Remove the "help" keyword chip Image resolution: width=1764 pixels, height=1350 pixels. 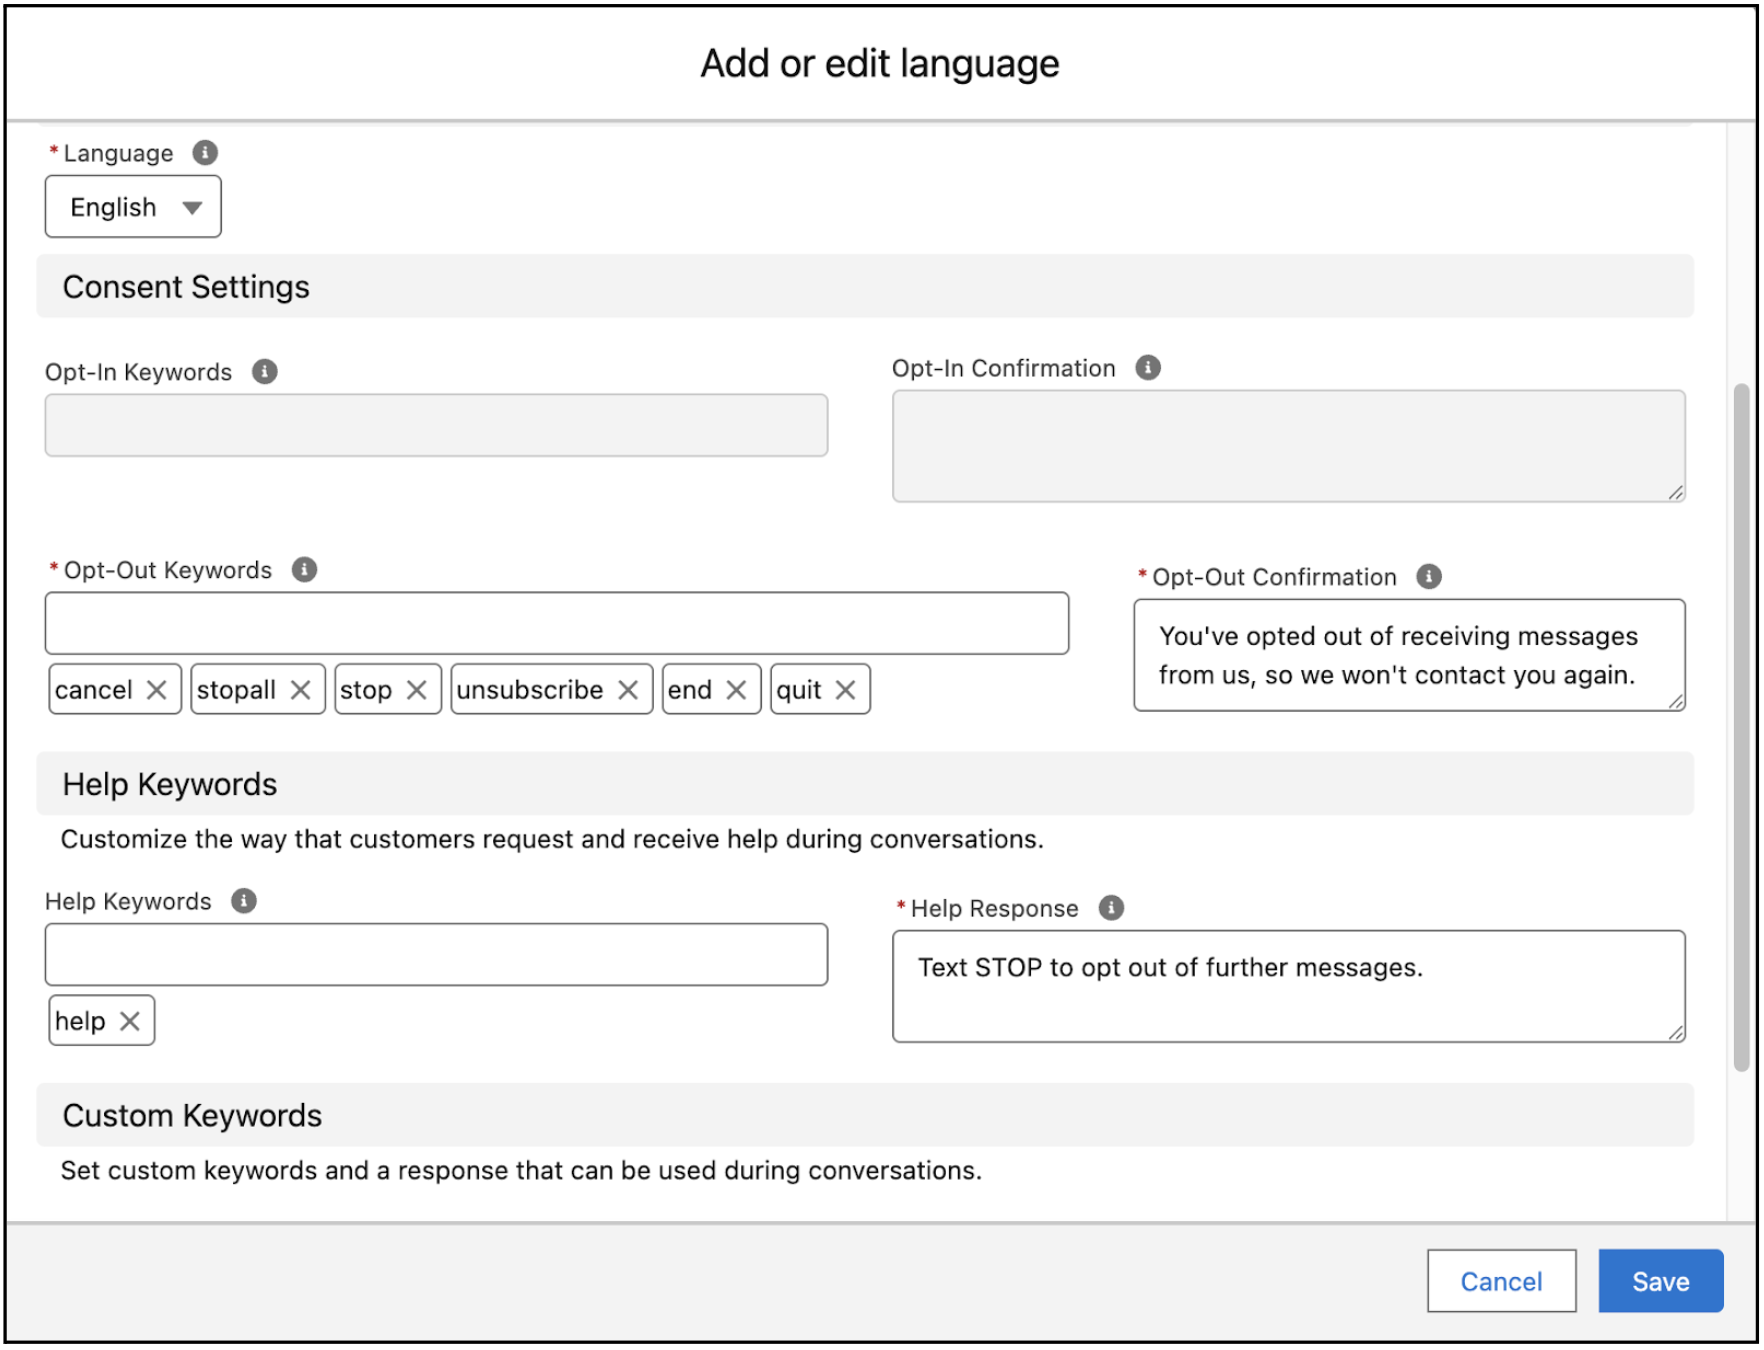point(129,1021)
